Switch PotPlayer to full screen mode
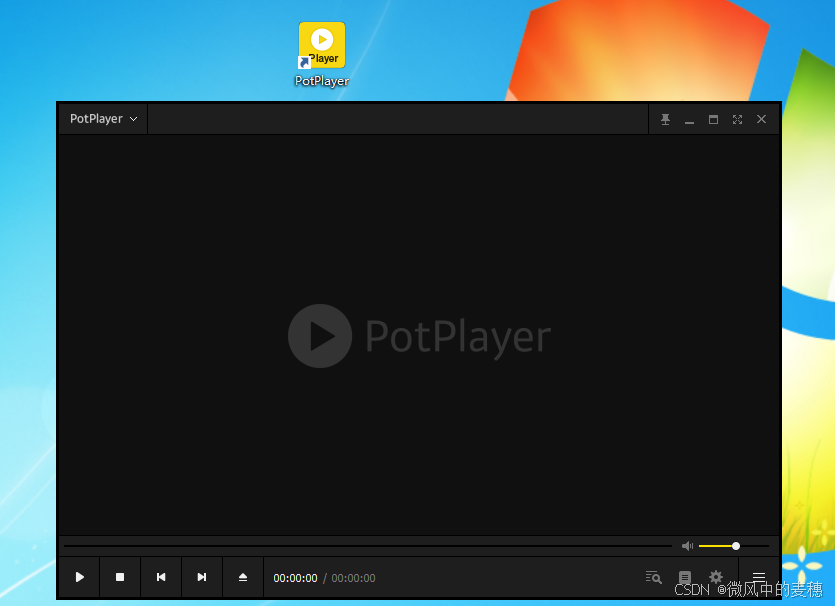Image resolution: width=835 pixels, height=606 pixels. (737, 119)
